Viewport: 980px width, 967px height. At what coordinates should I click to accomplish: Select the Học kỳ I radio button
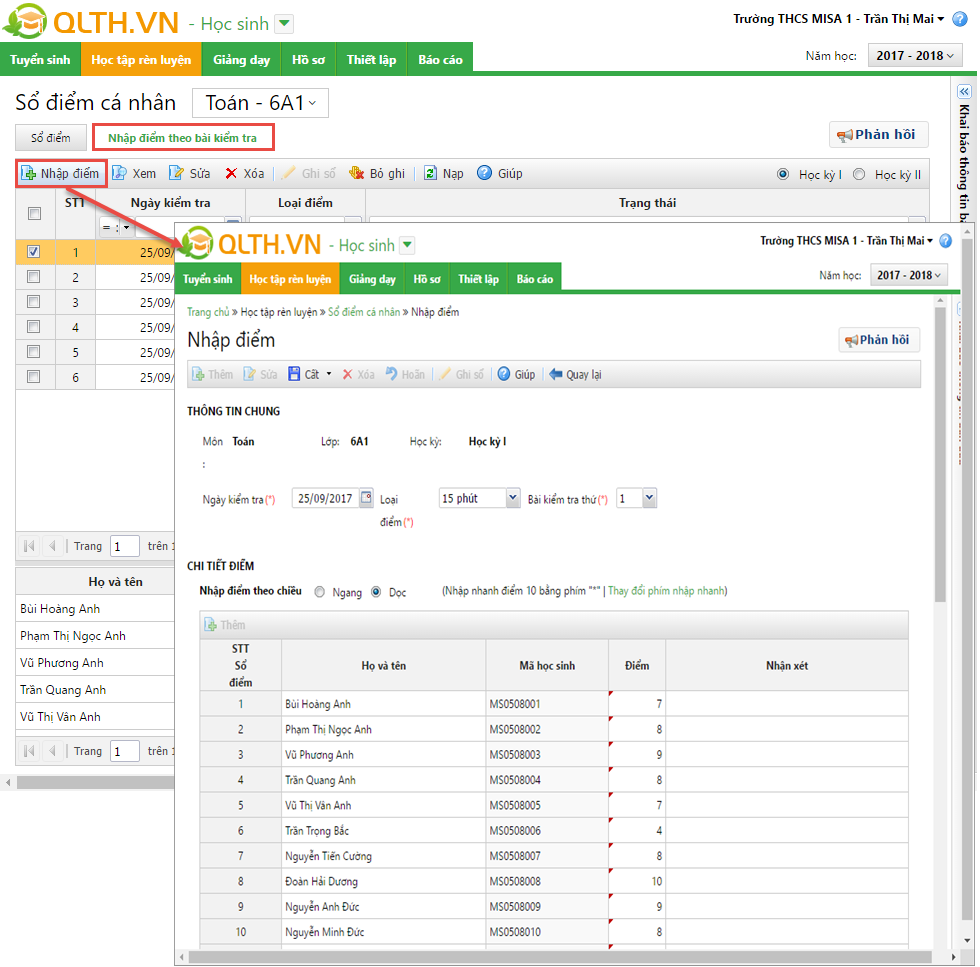click(782, 174)
